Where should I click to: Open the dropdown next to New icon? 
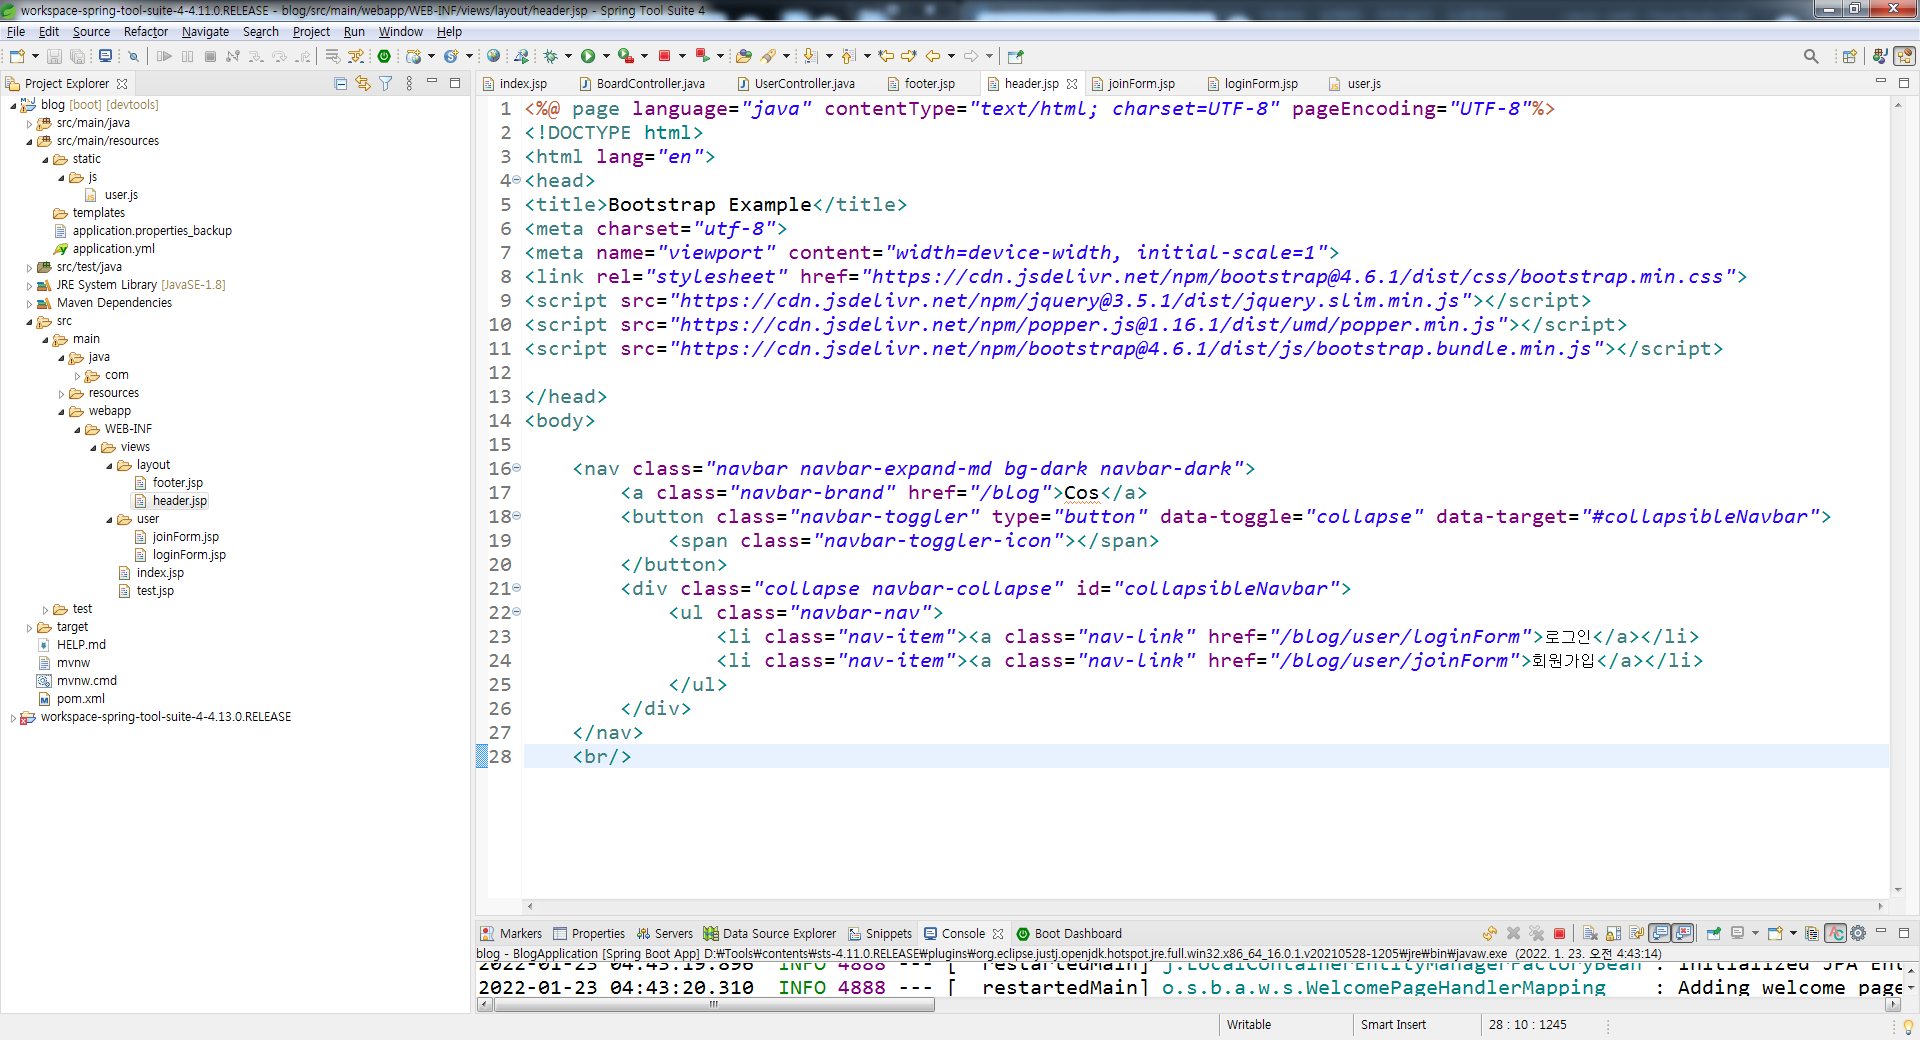(x=35, y=56)
